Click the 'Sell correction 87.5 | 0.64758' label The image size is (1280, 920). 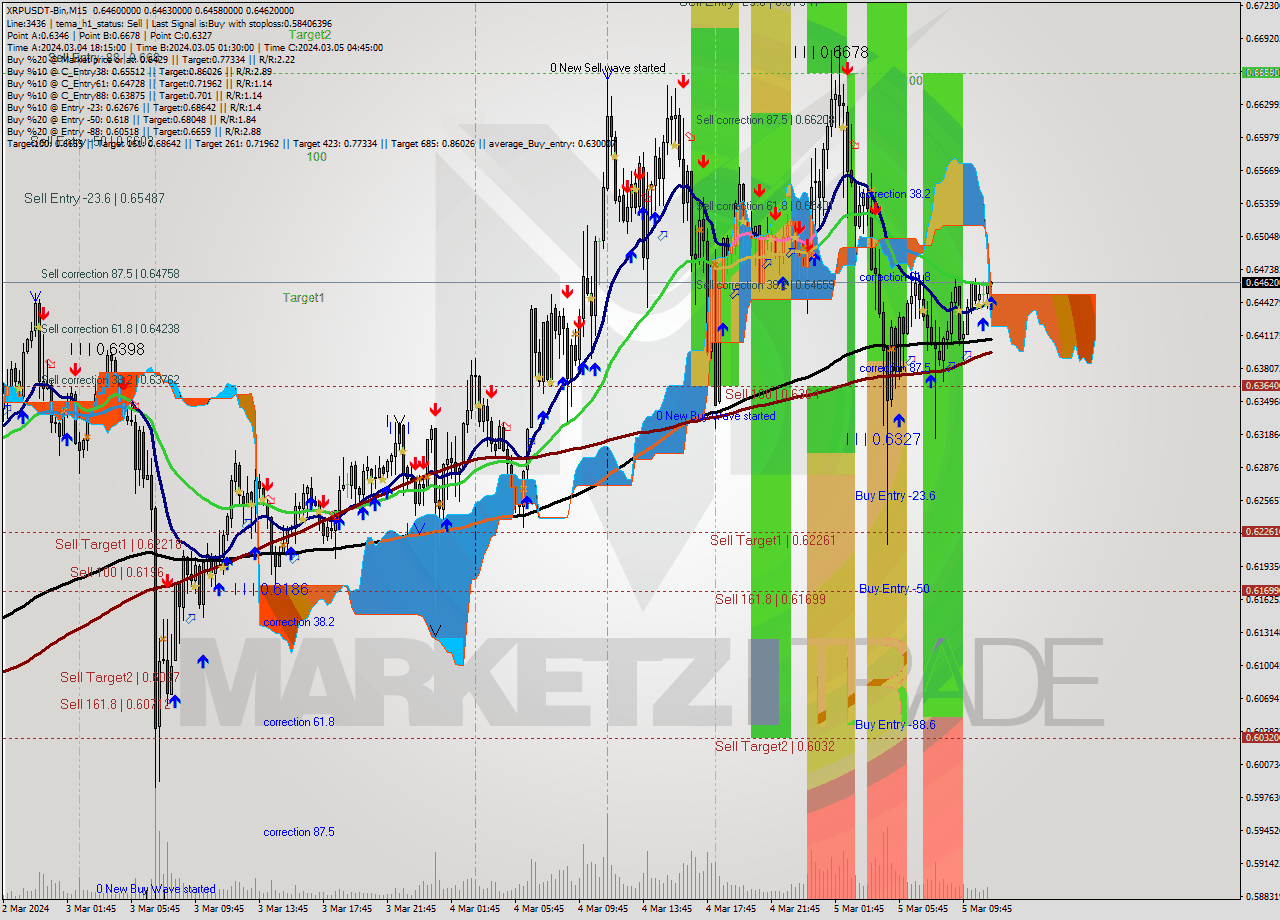(x=110, y=273)
